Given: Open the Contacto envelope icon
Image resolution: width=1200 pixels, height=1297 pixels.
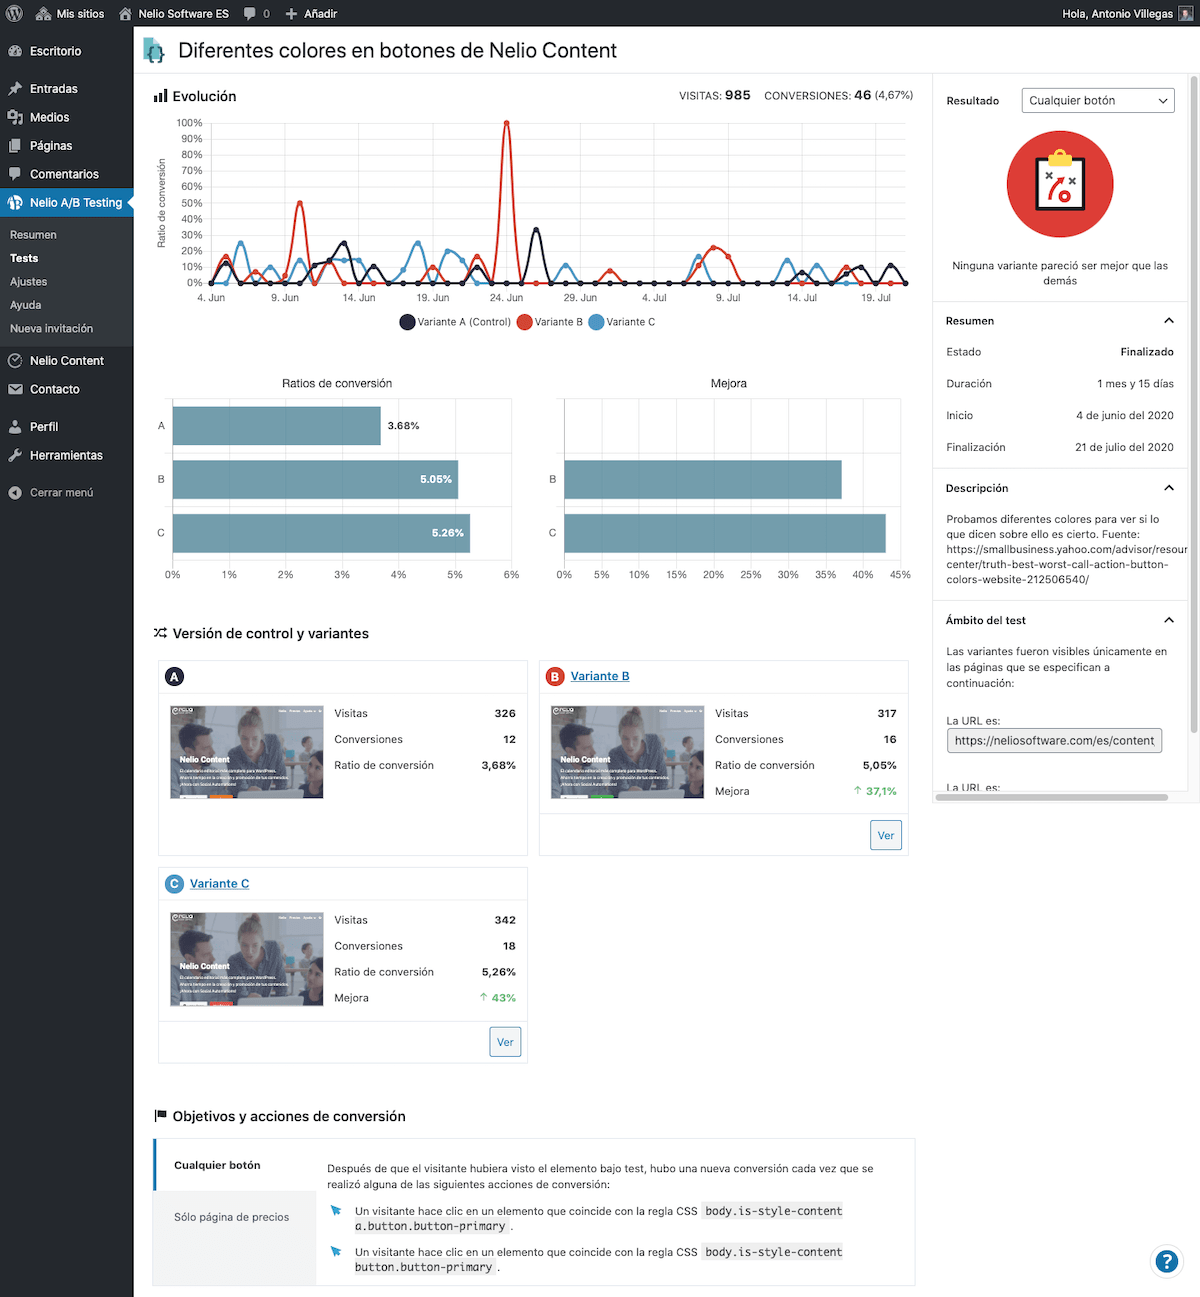Looking at the screenshot, I should [15, 389].
